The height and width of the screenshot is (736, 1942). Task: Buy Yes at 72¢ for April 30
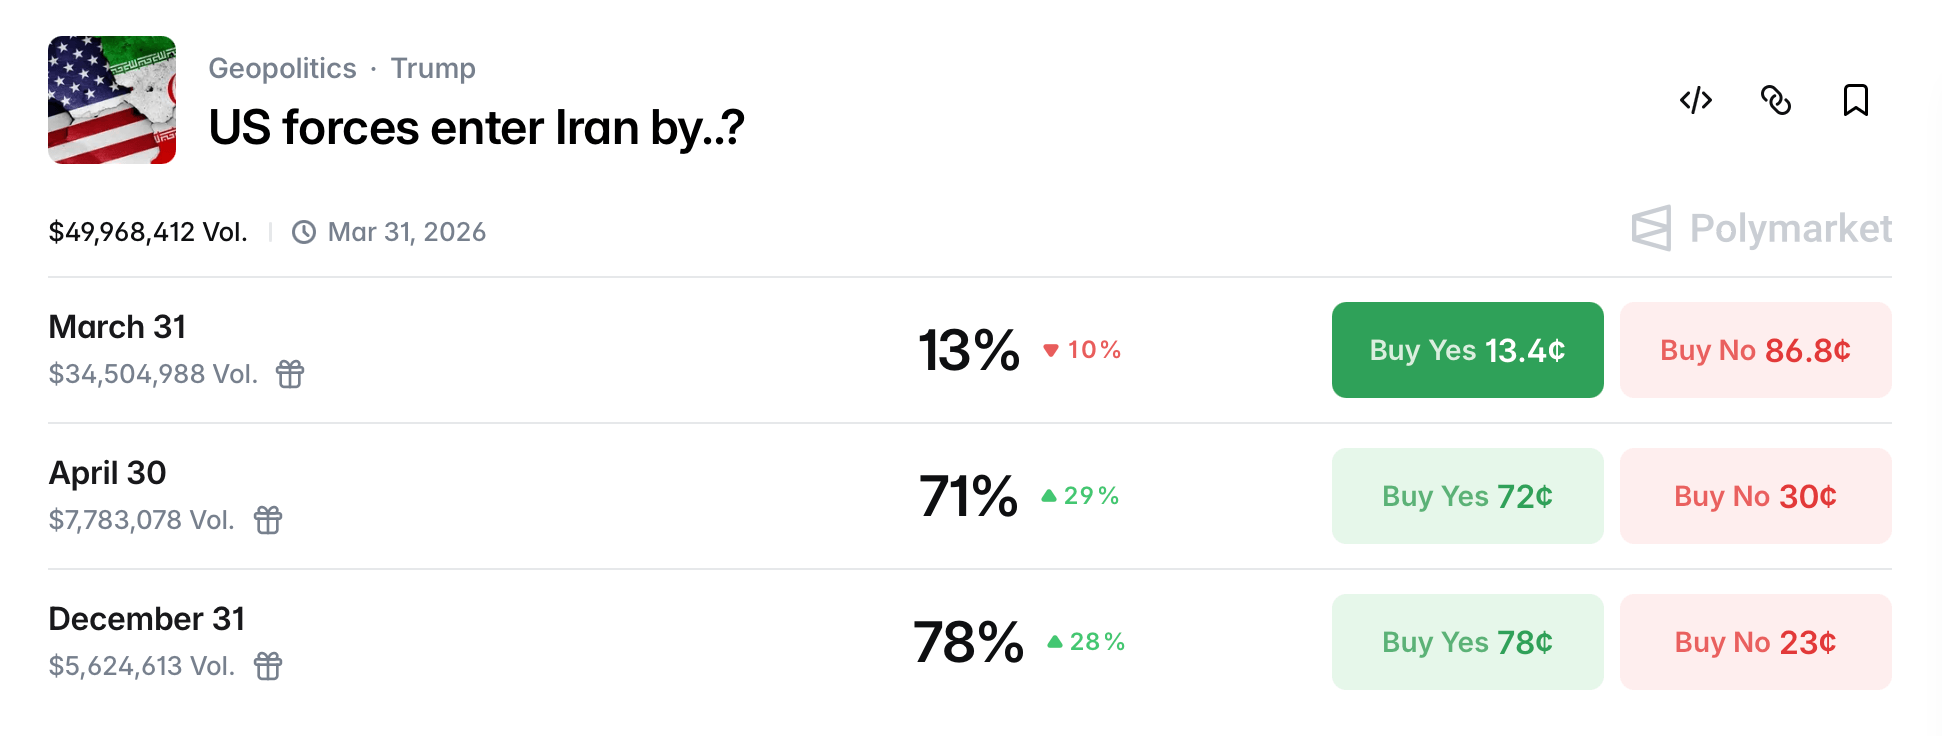(1466, 496)
